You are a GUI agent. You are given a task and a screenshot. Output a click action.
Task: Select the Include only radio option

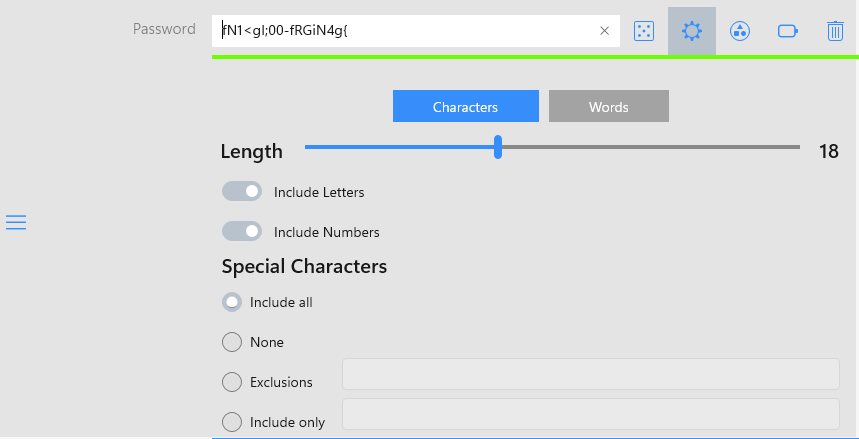click(x=232, y=422)
